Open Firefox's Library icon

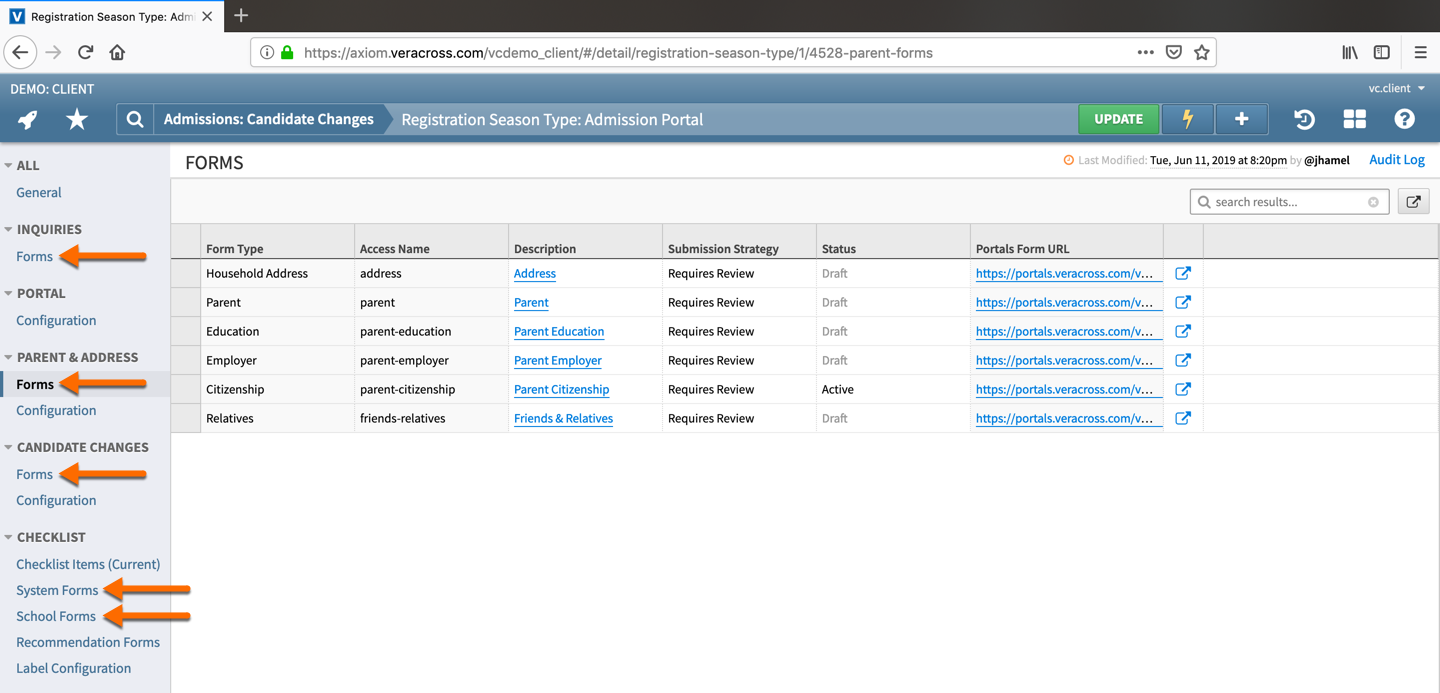coord(1349,52)
